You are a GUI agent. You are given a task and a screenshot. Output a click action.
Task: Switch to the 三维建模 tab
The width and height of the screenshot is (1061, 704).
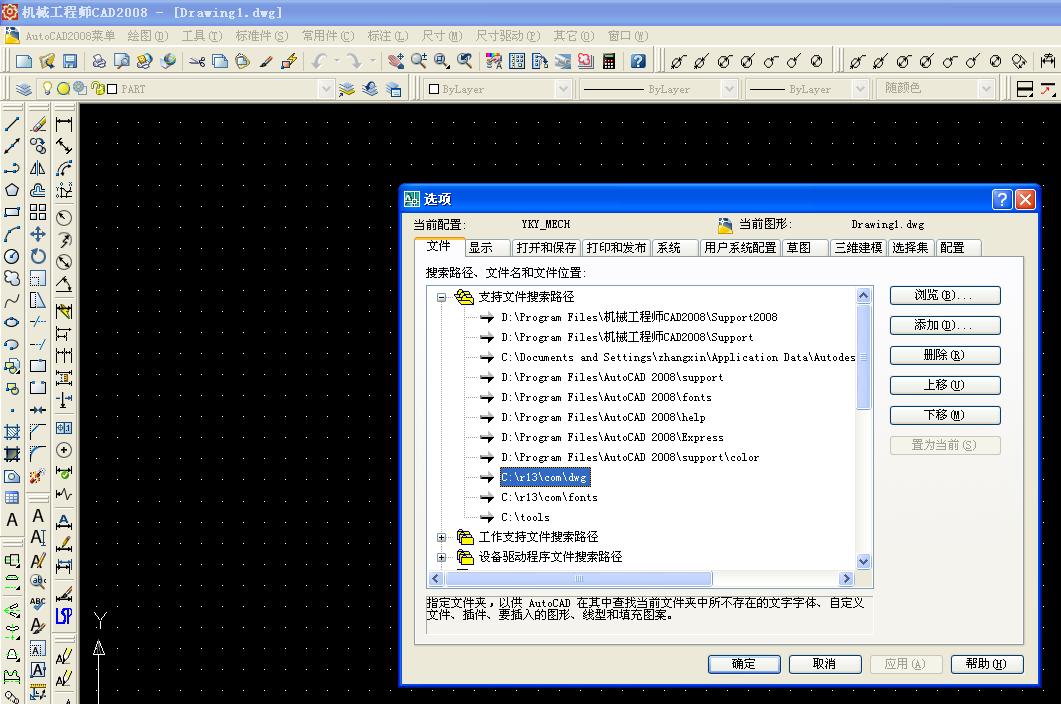tap(858, 248)
